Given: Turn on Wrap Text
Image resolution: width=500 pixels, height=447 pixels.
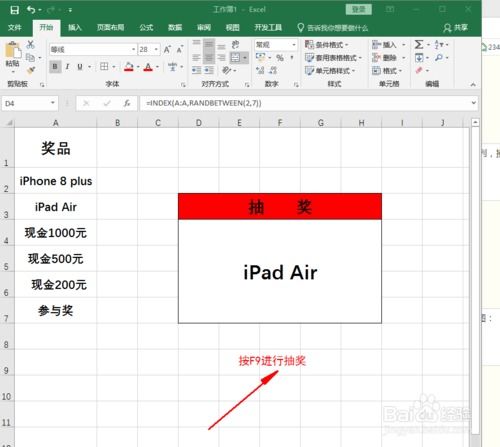Looking at the screenshot, I should point(235,45).
